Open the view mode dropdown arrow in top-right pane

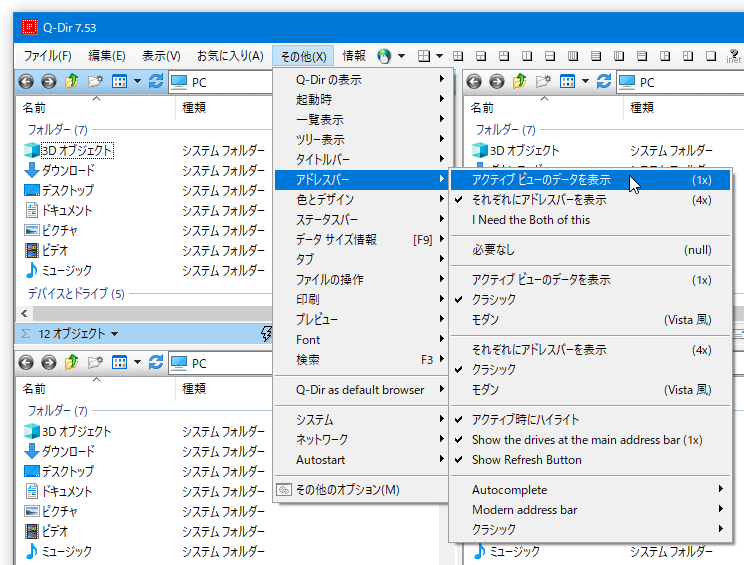click(585, 82)
